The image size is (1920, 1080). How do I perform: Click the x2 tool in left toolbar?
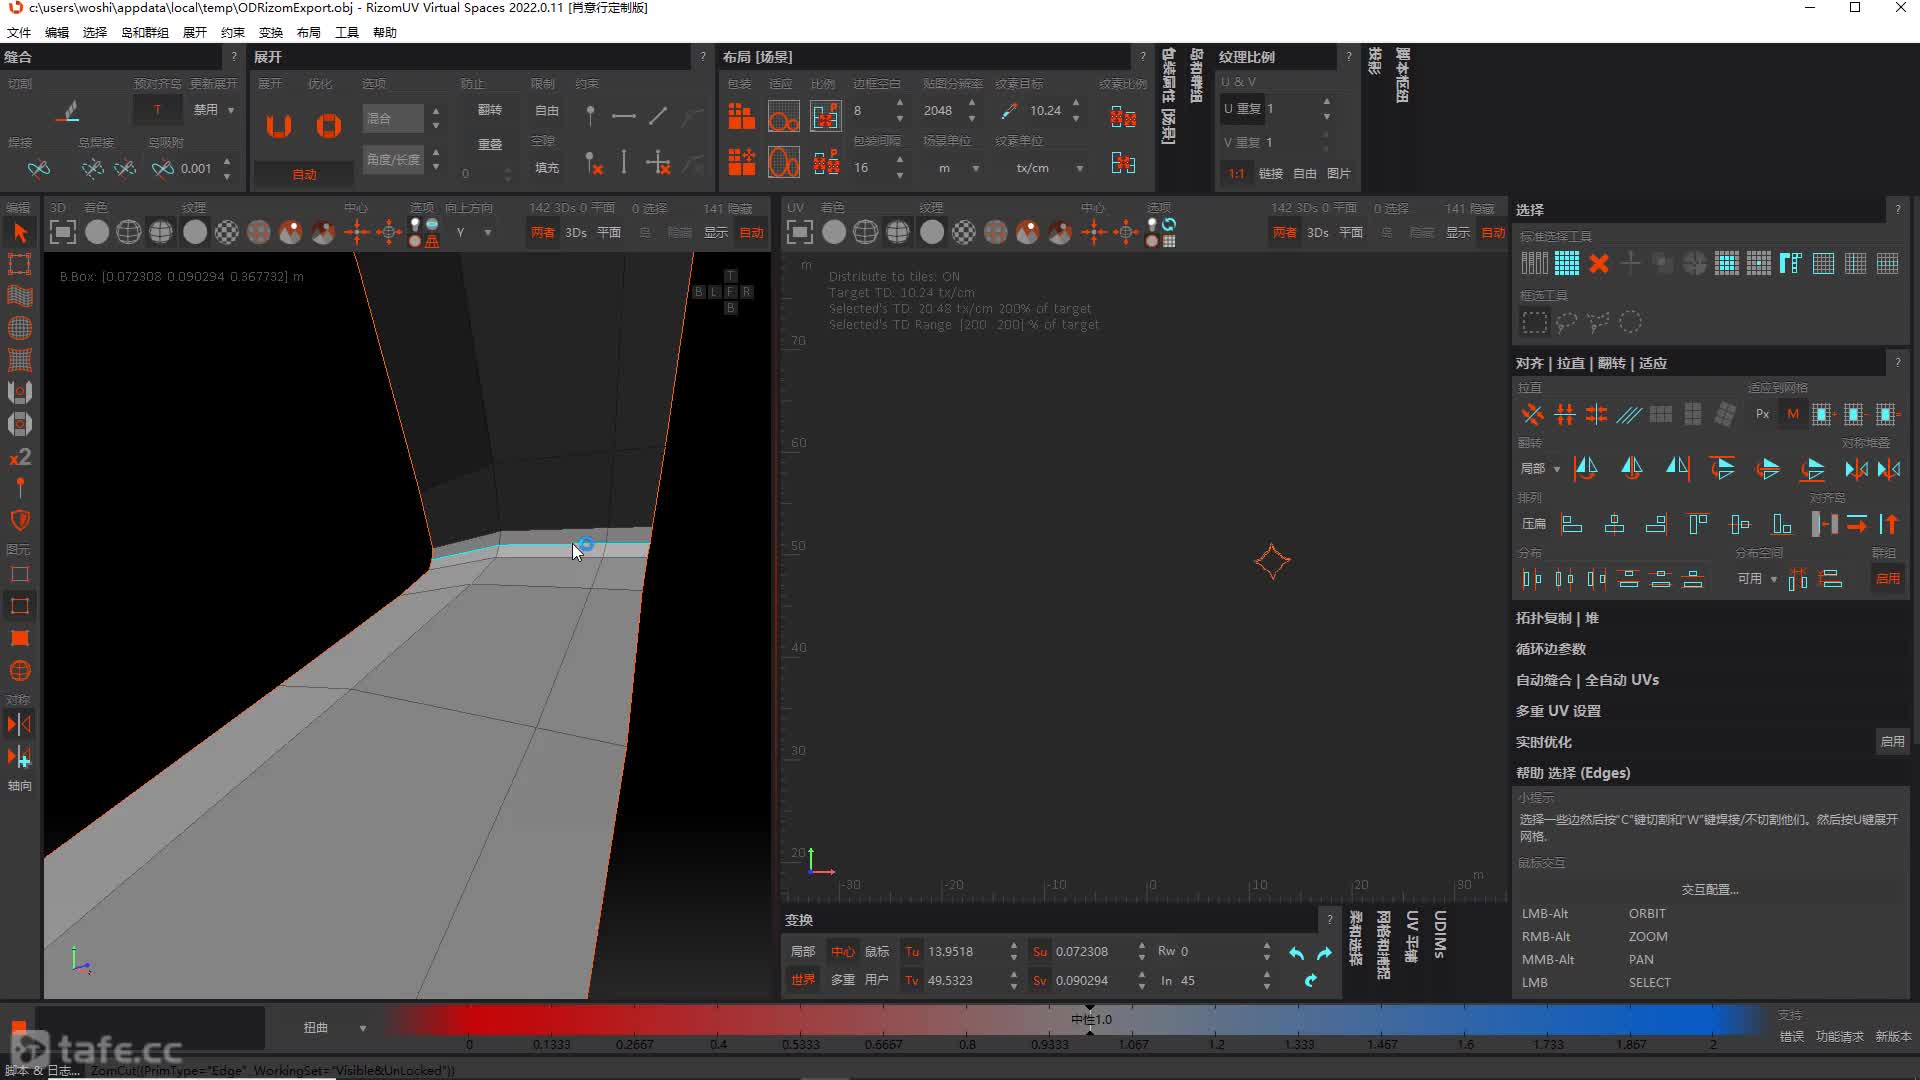19,457
